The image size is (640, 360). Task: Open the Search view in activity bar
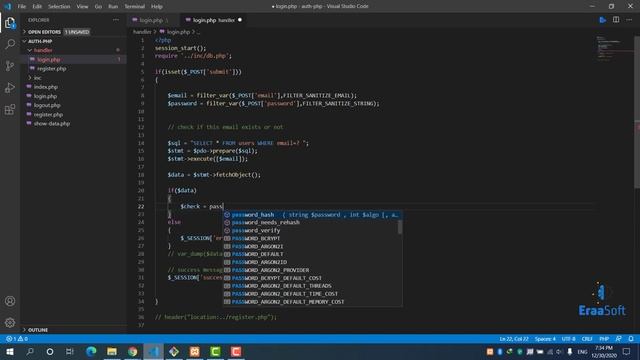click(x=10, y=44)
